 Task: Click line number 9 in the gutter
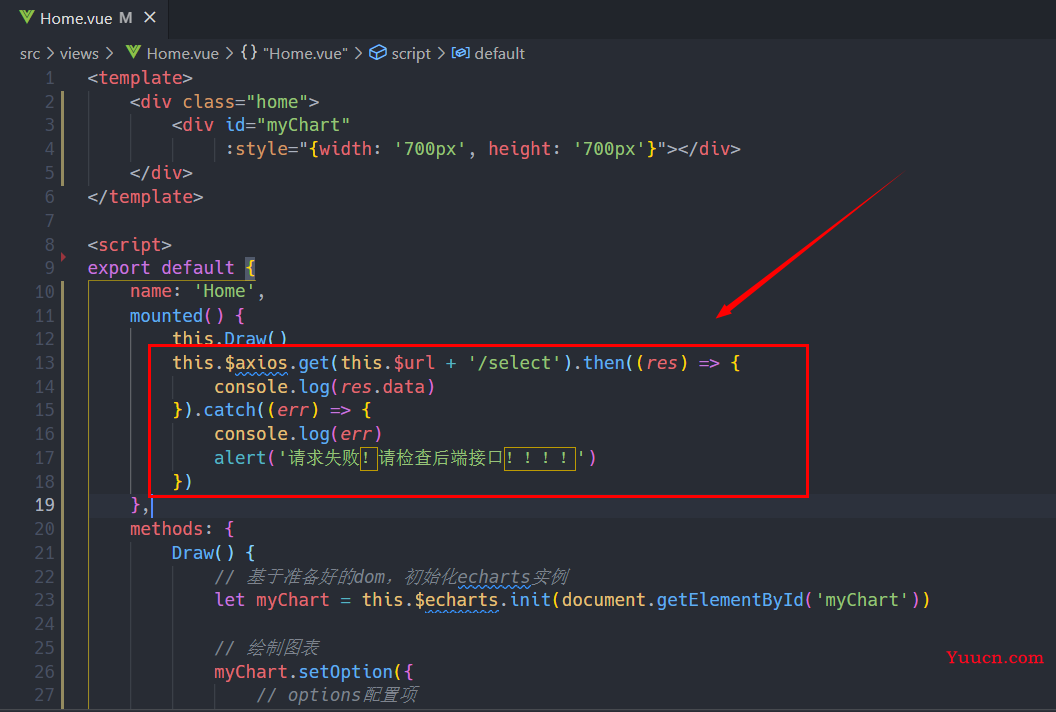click(49, 268)
